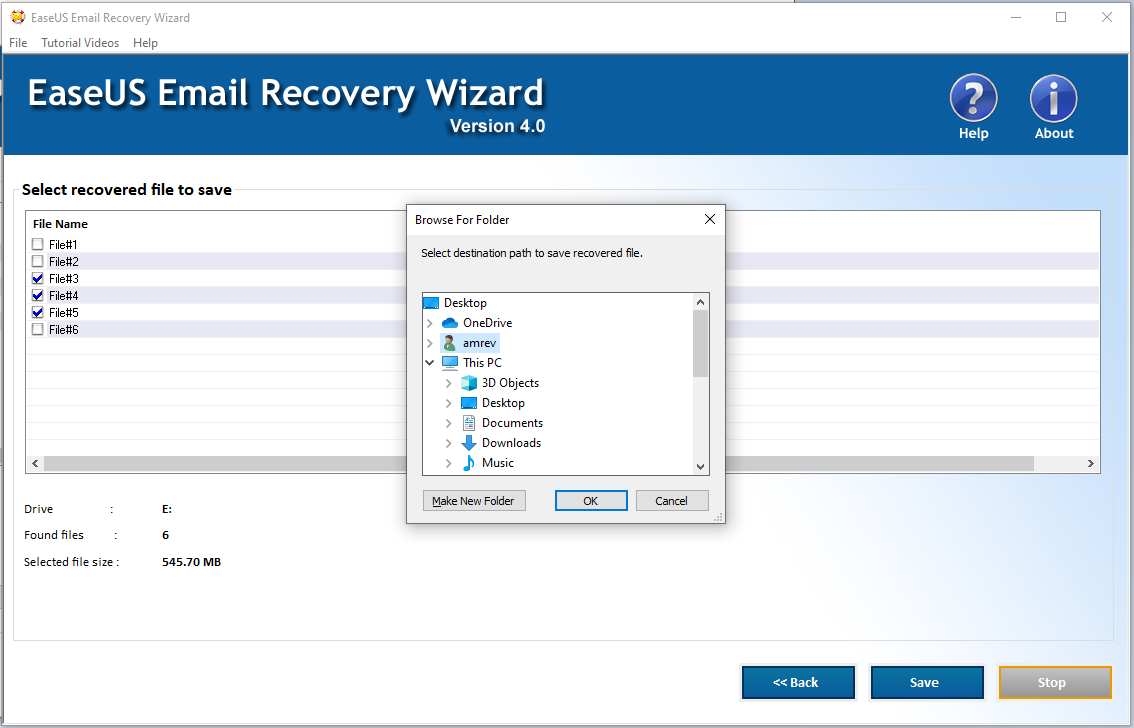
Task: Select the 3D Objects folder icon
Action: coord(469,383)
